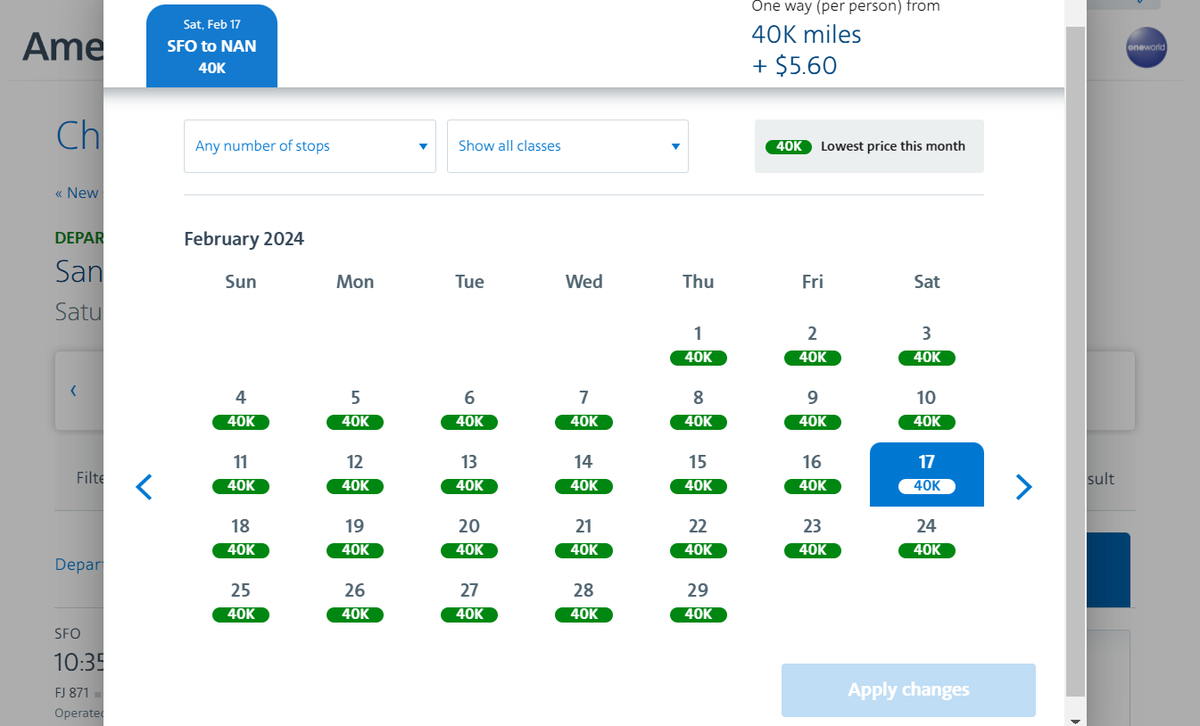
Task: Go to next month with right arrow
Action: click(x=1023, y=487)
